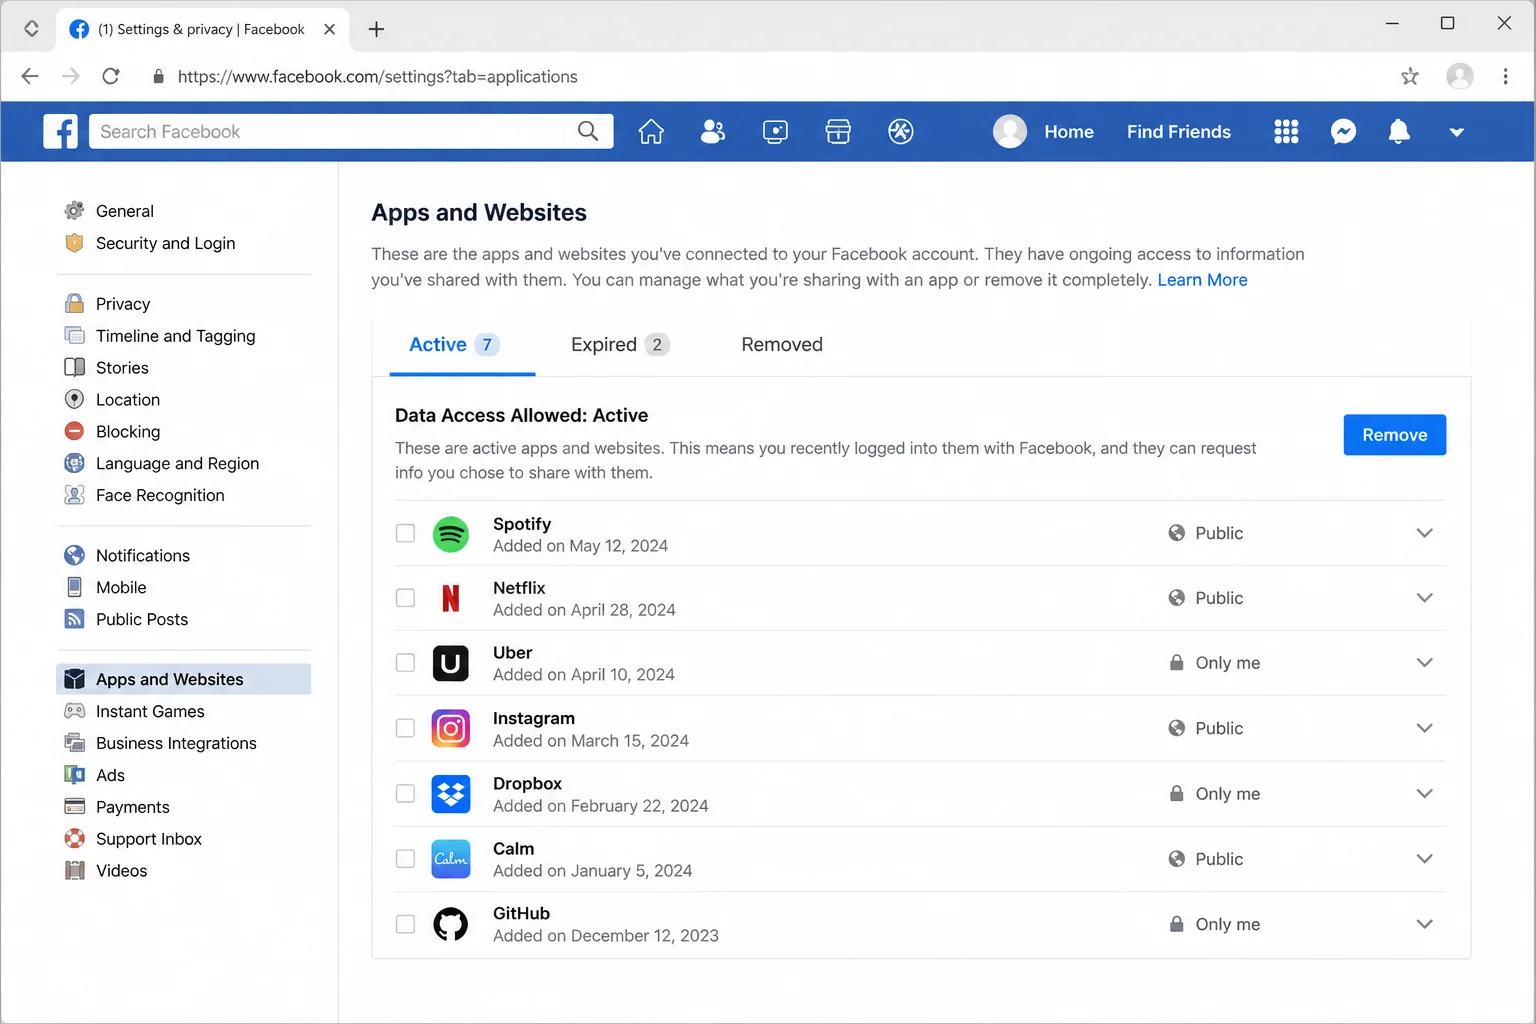Image resolution: width=1536 pixels, height=1024 pixels.
Task: Open the Watch video icon
Action: tap(775, 131)
